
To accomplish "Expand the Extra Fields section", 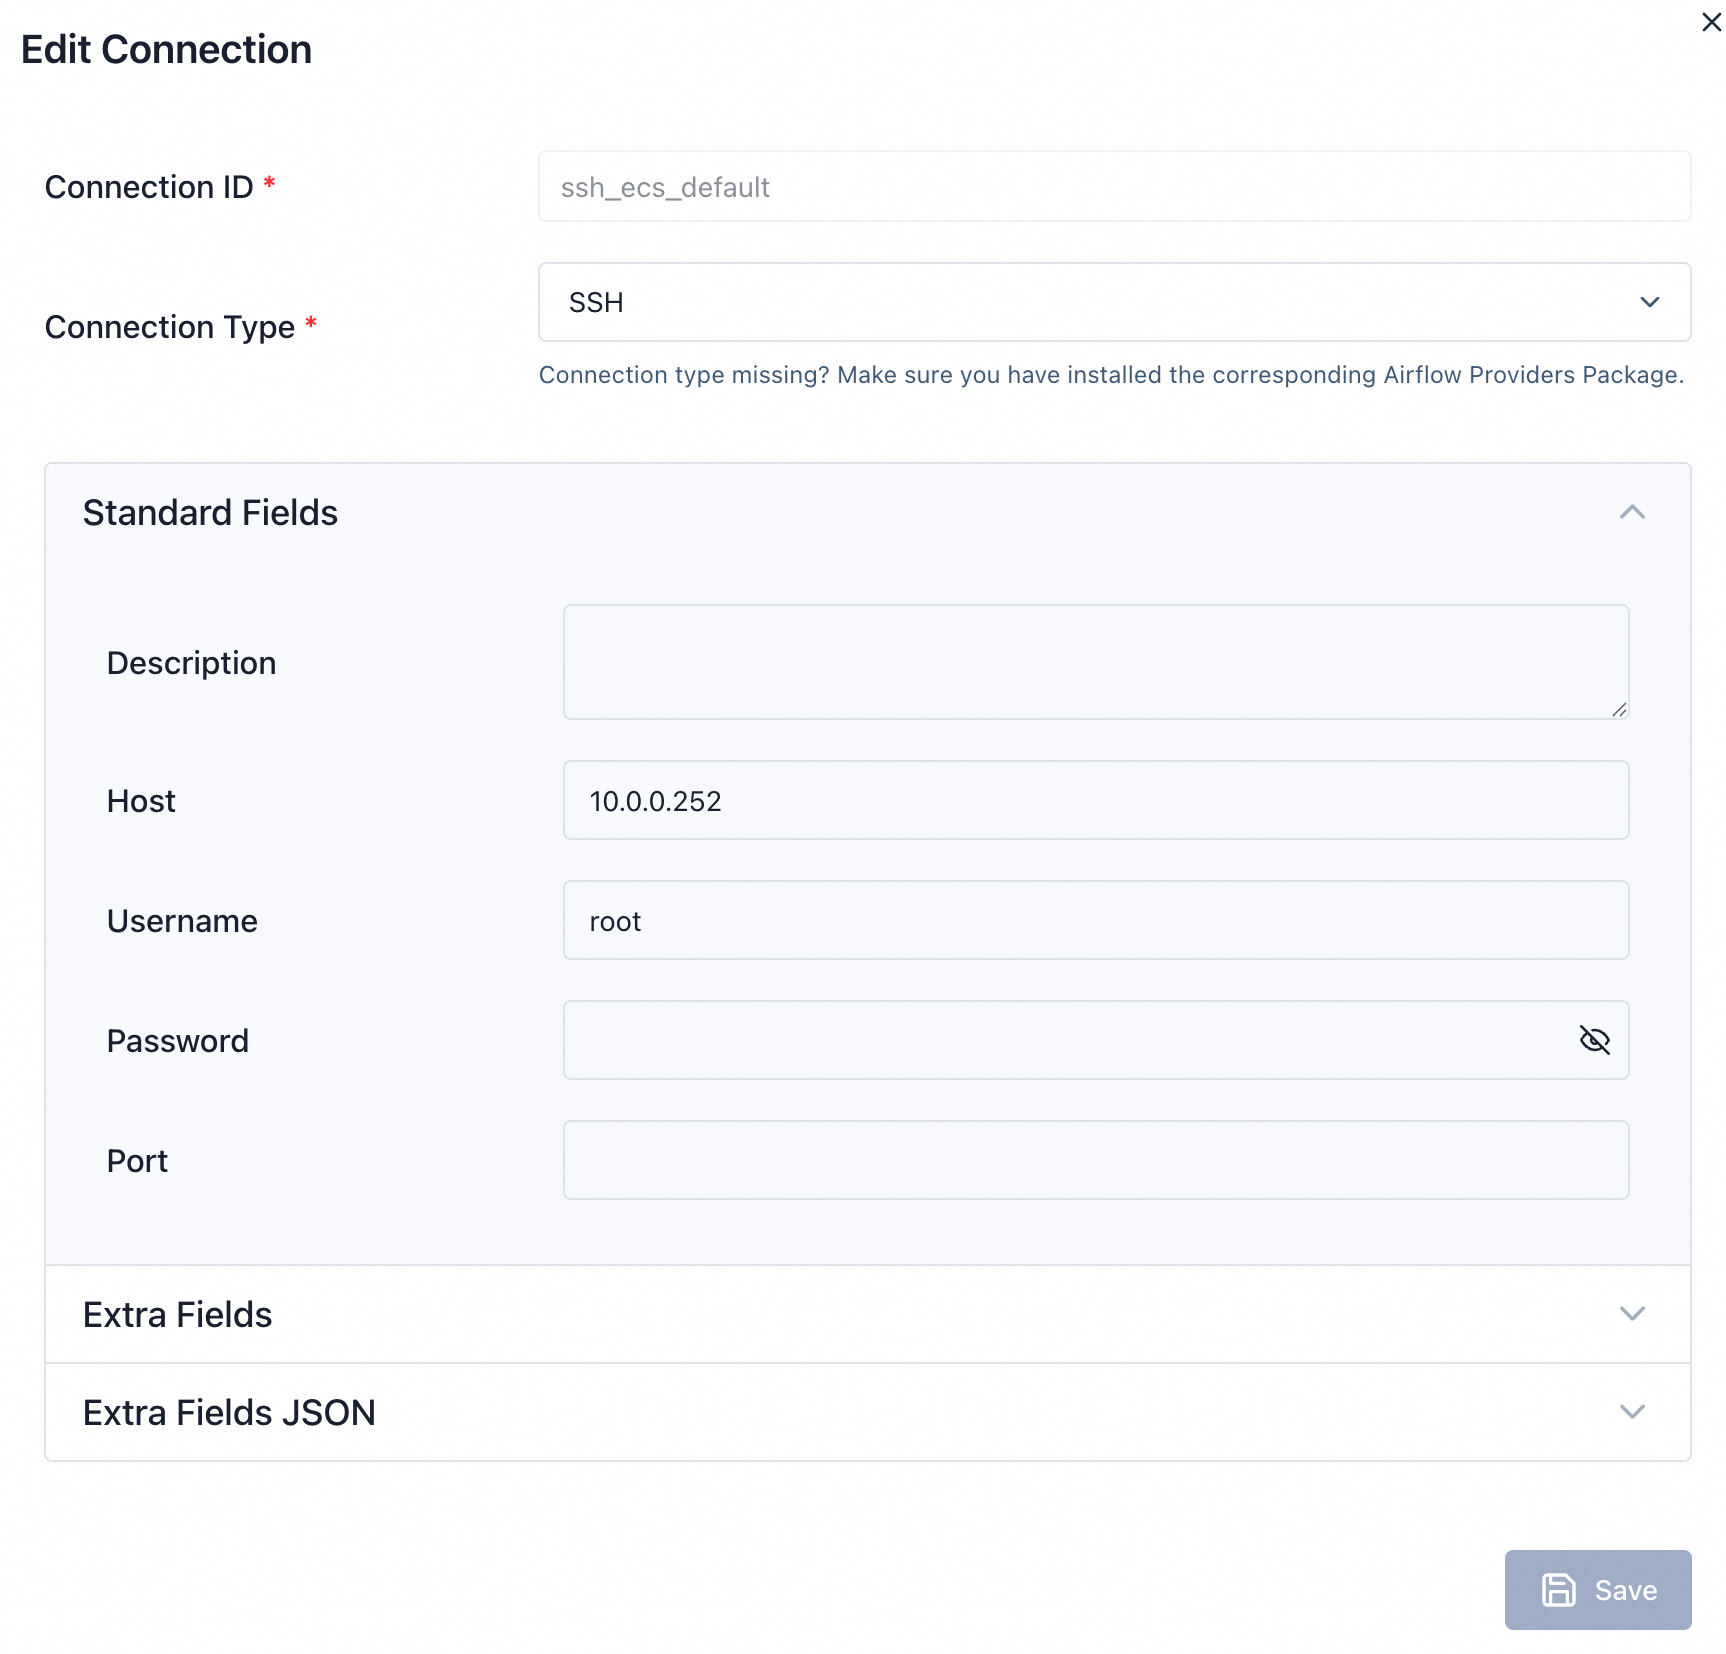I will click(x=1632, y=1314).
